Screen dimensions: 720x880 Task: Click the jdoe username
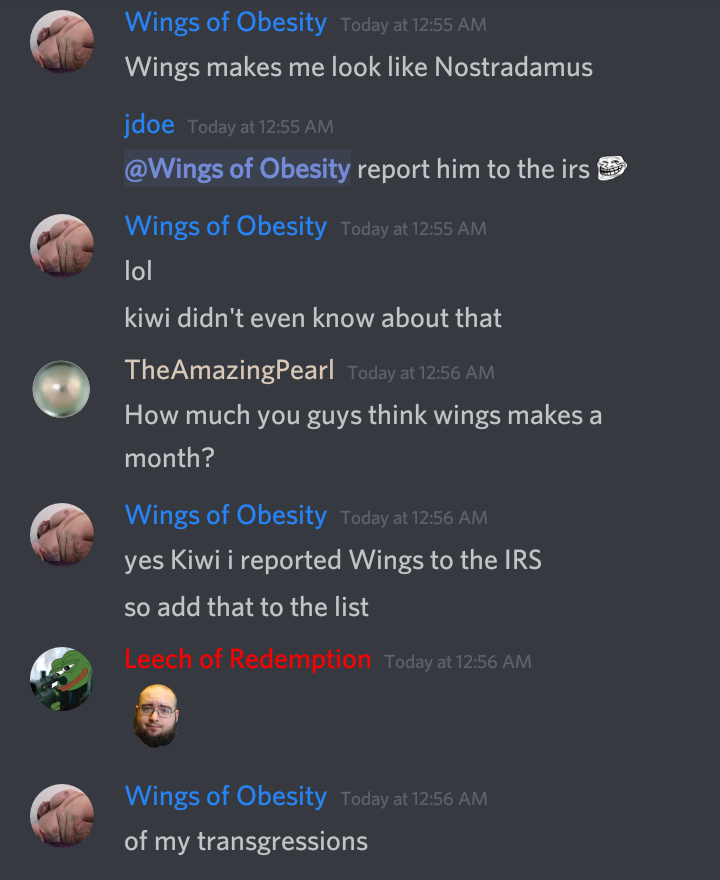click(x=149, y=124)
